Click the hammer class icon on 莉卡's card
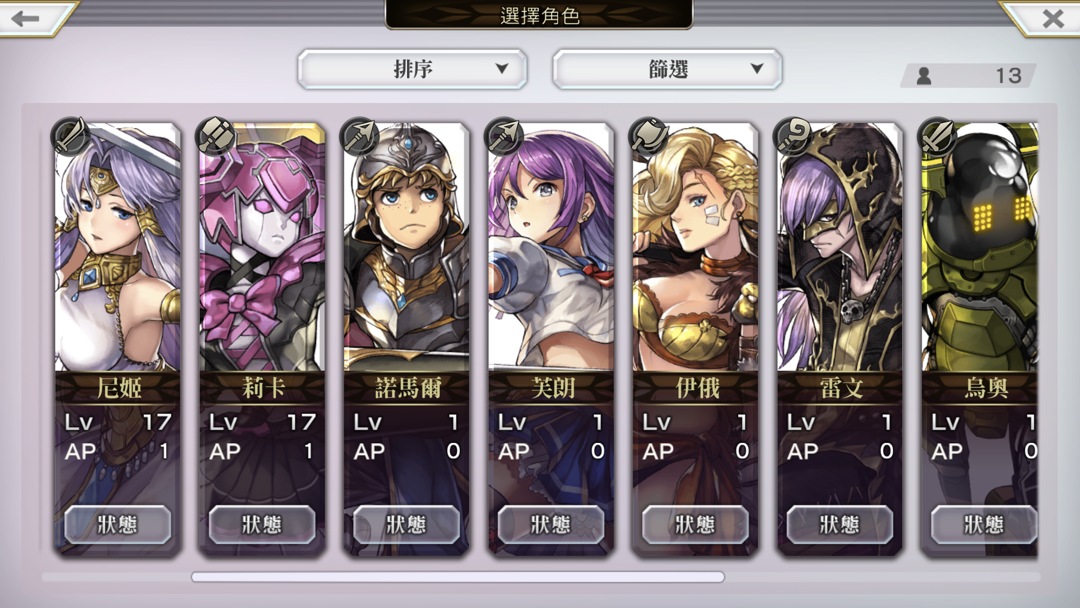Image resolution: width=1080 pixels, height=608 pixels. (x=214, y=136)
